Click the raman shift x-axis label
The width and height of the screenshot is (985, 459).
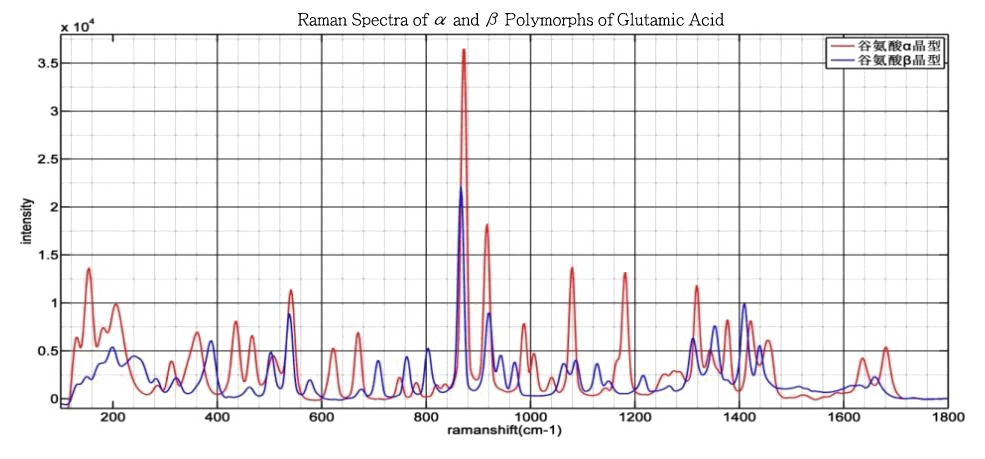503,430
